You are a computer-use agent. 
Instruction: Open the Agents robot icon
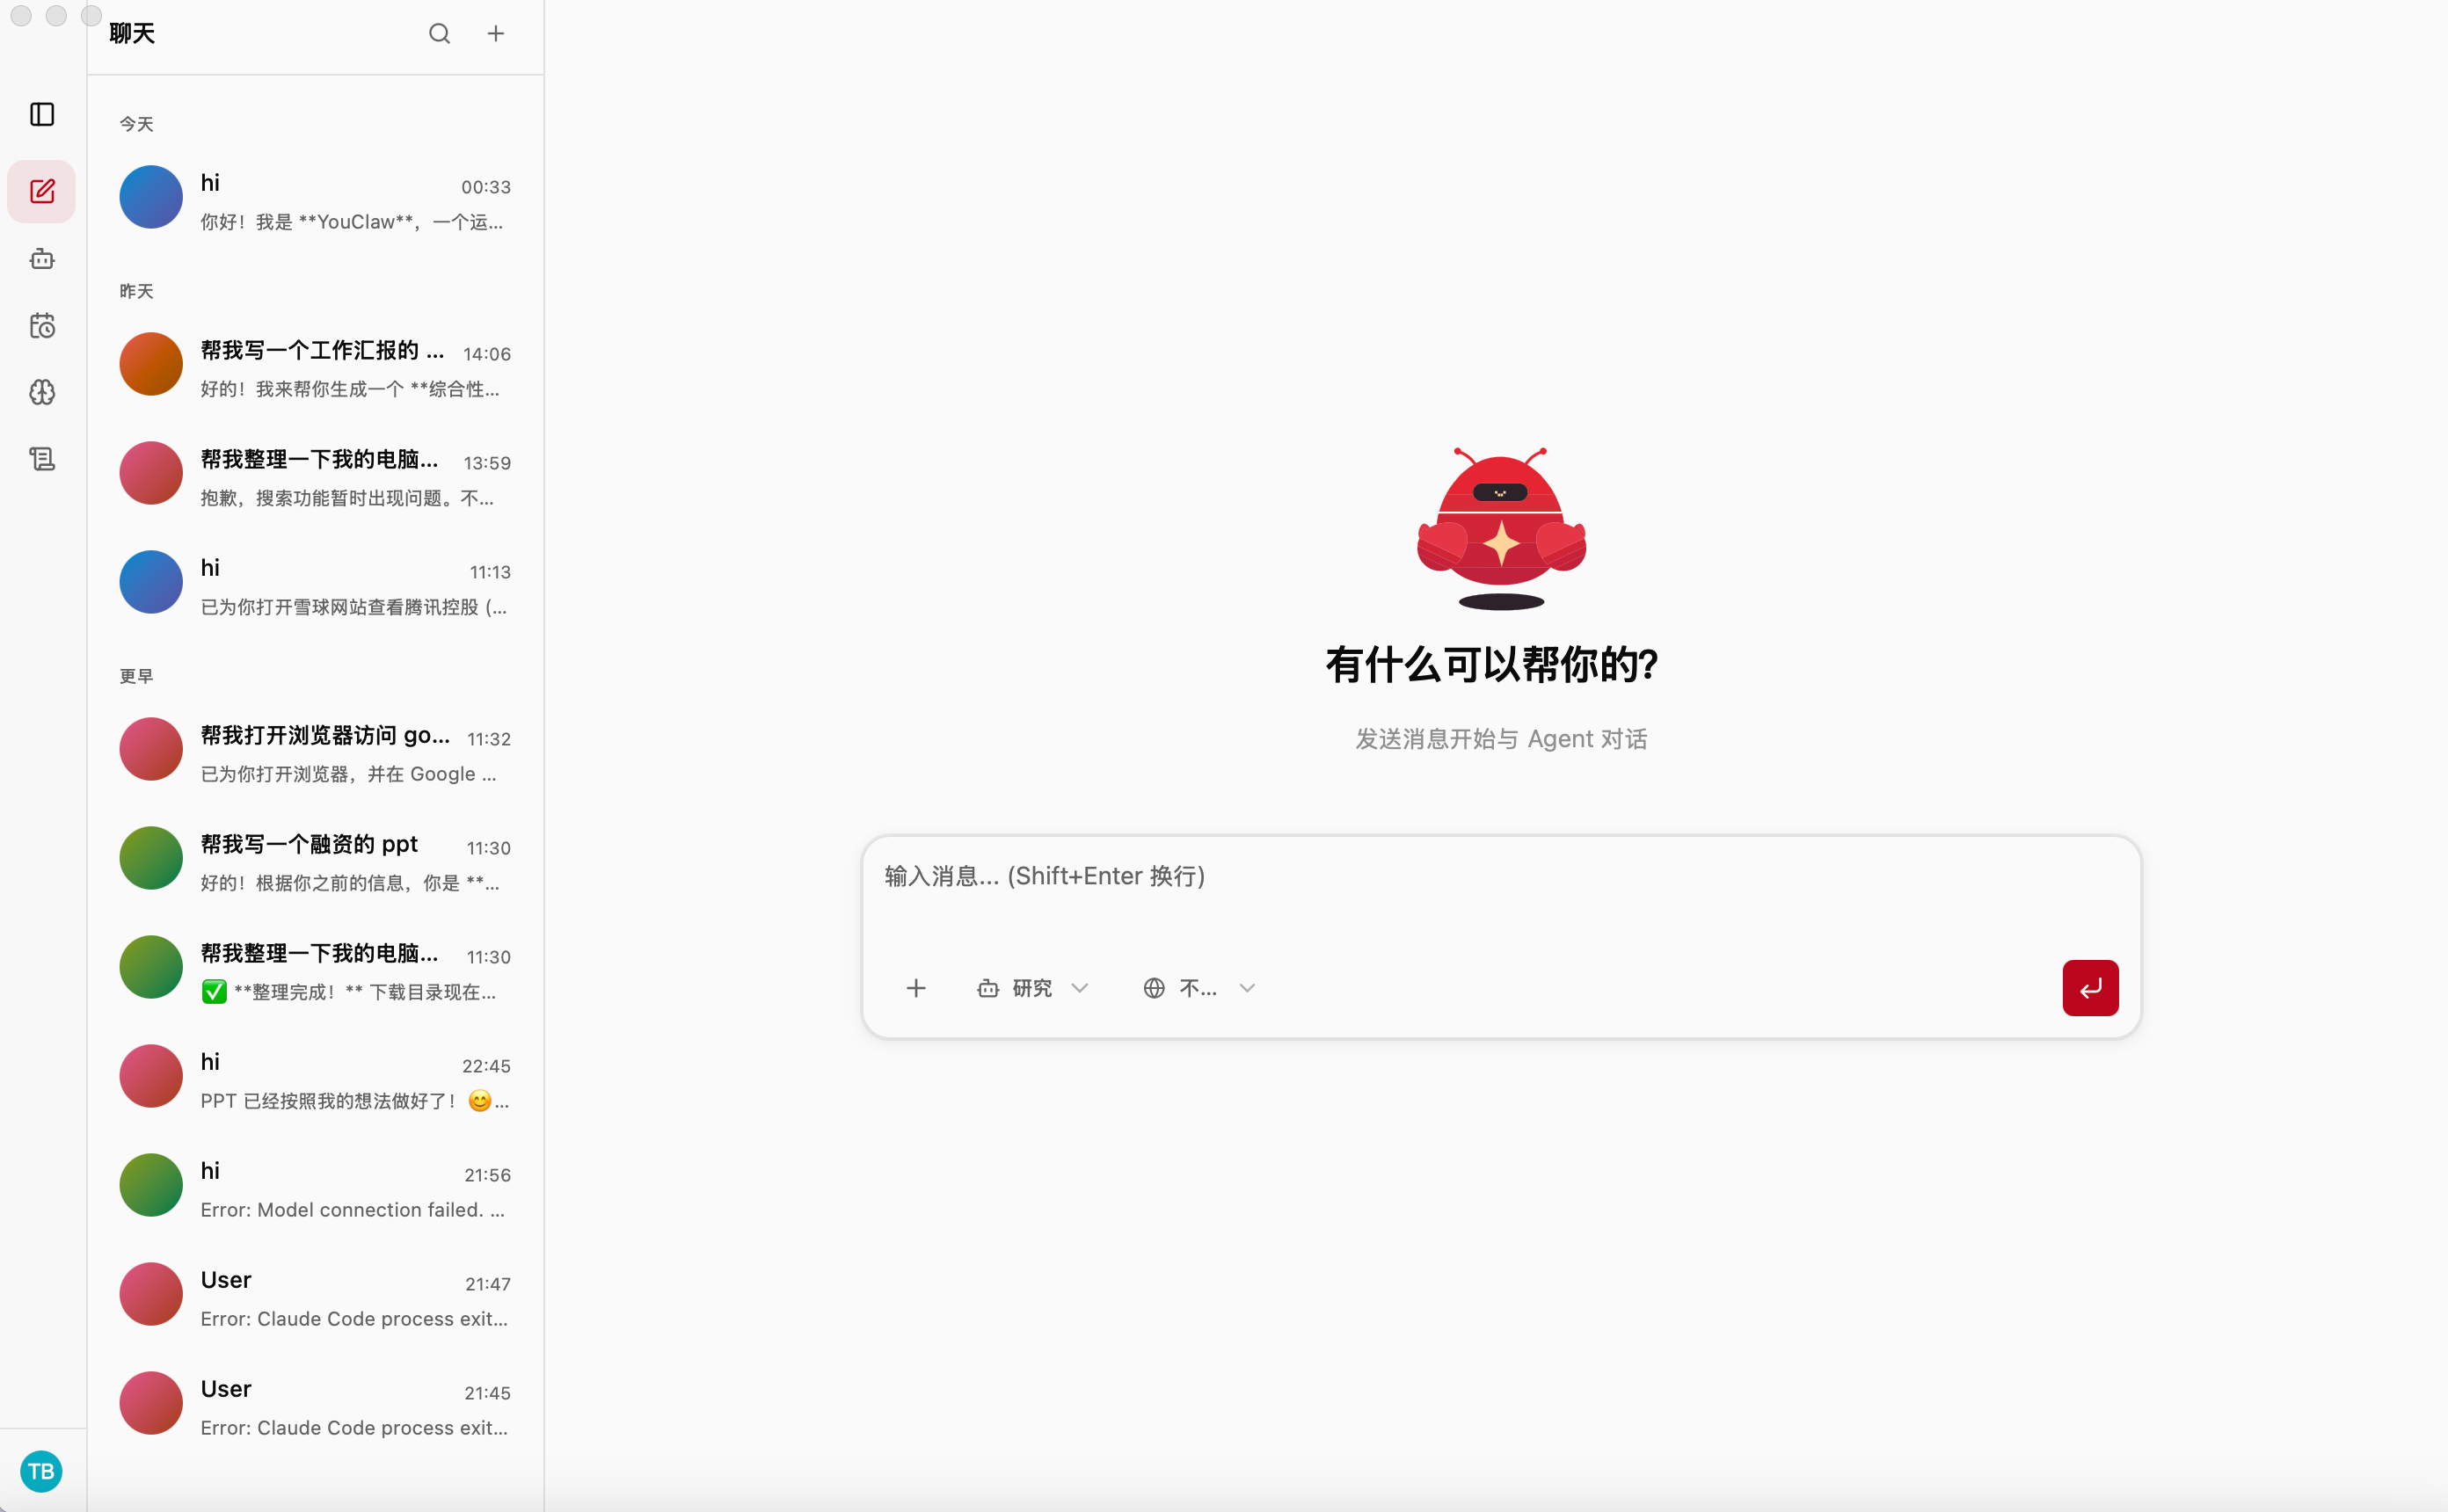click(42, 259)
